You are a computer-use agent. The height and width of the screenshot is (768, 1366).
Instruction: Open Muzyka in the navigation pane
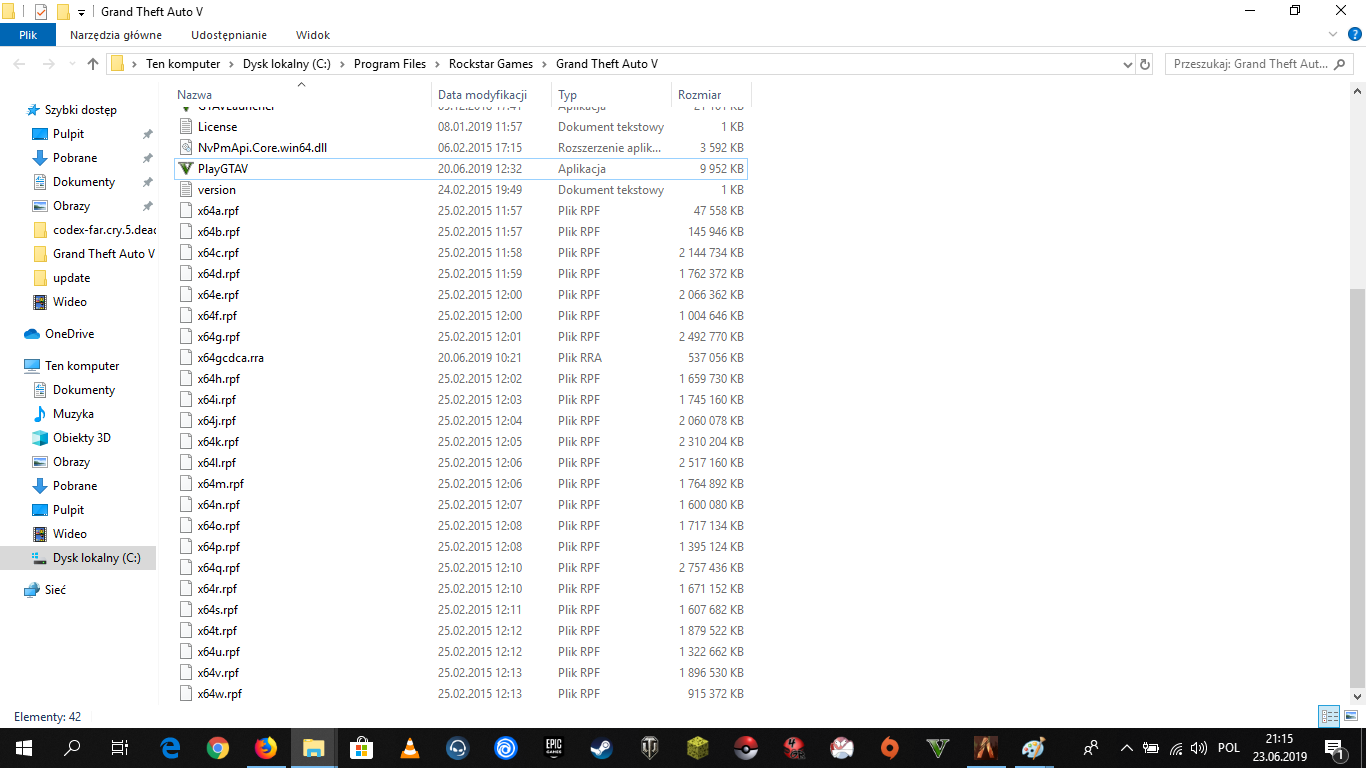point(63,414)
